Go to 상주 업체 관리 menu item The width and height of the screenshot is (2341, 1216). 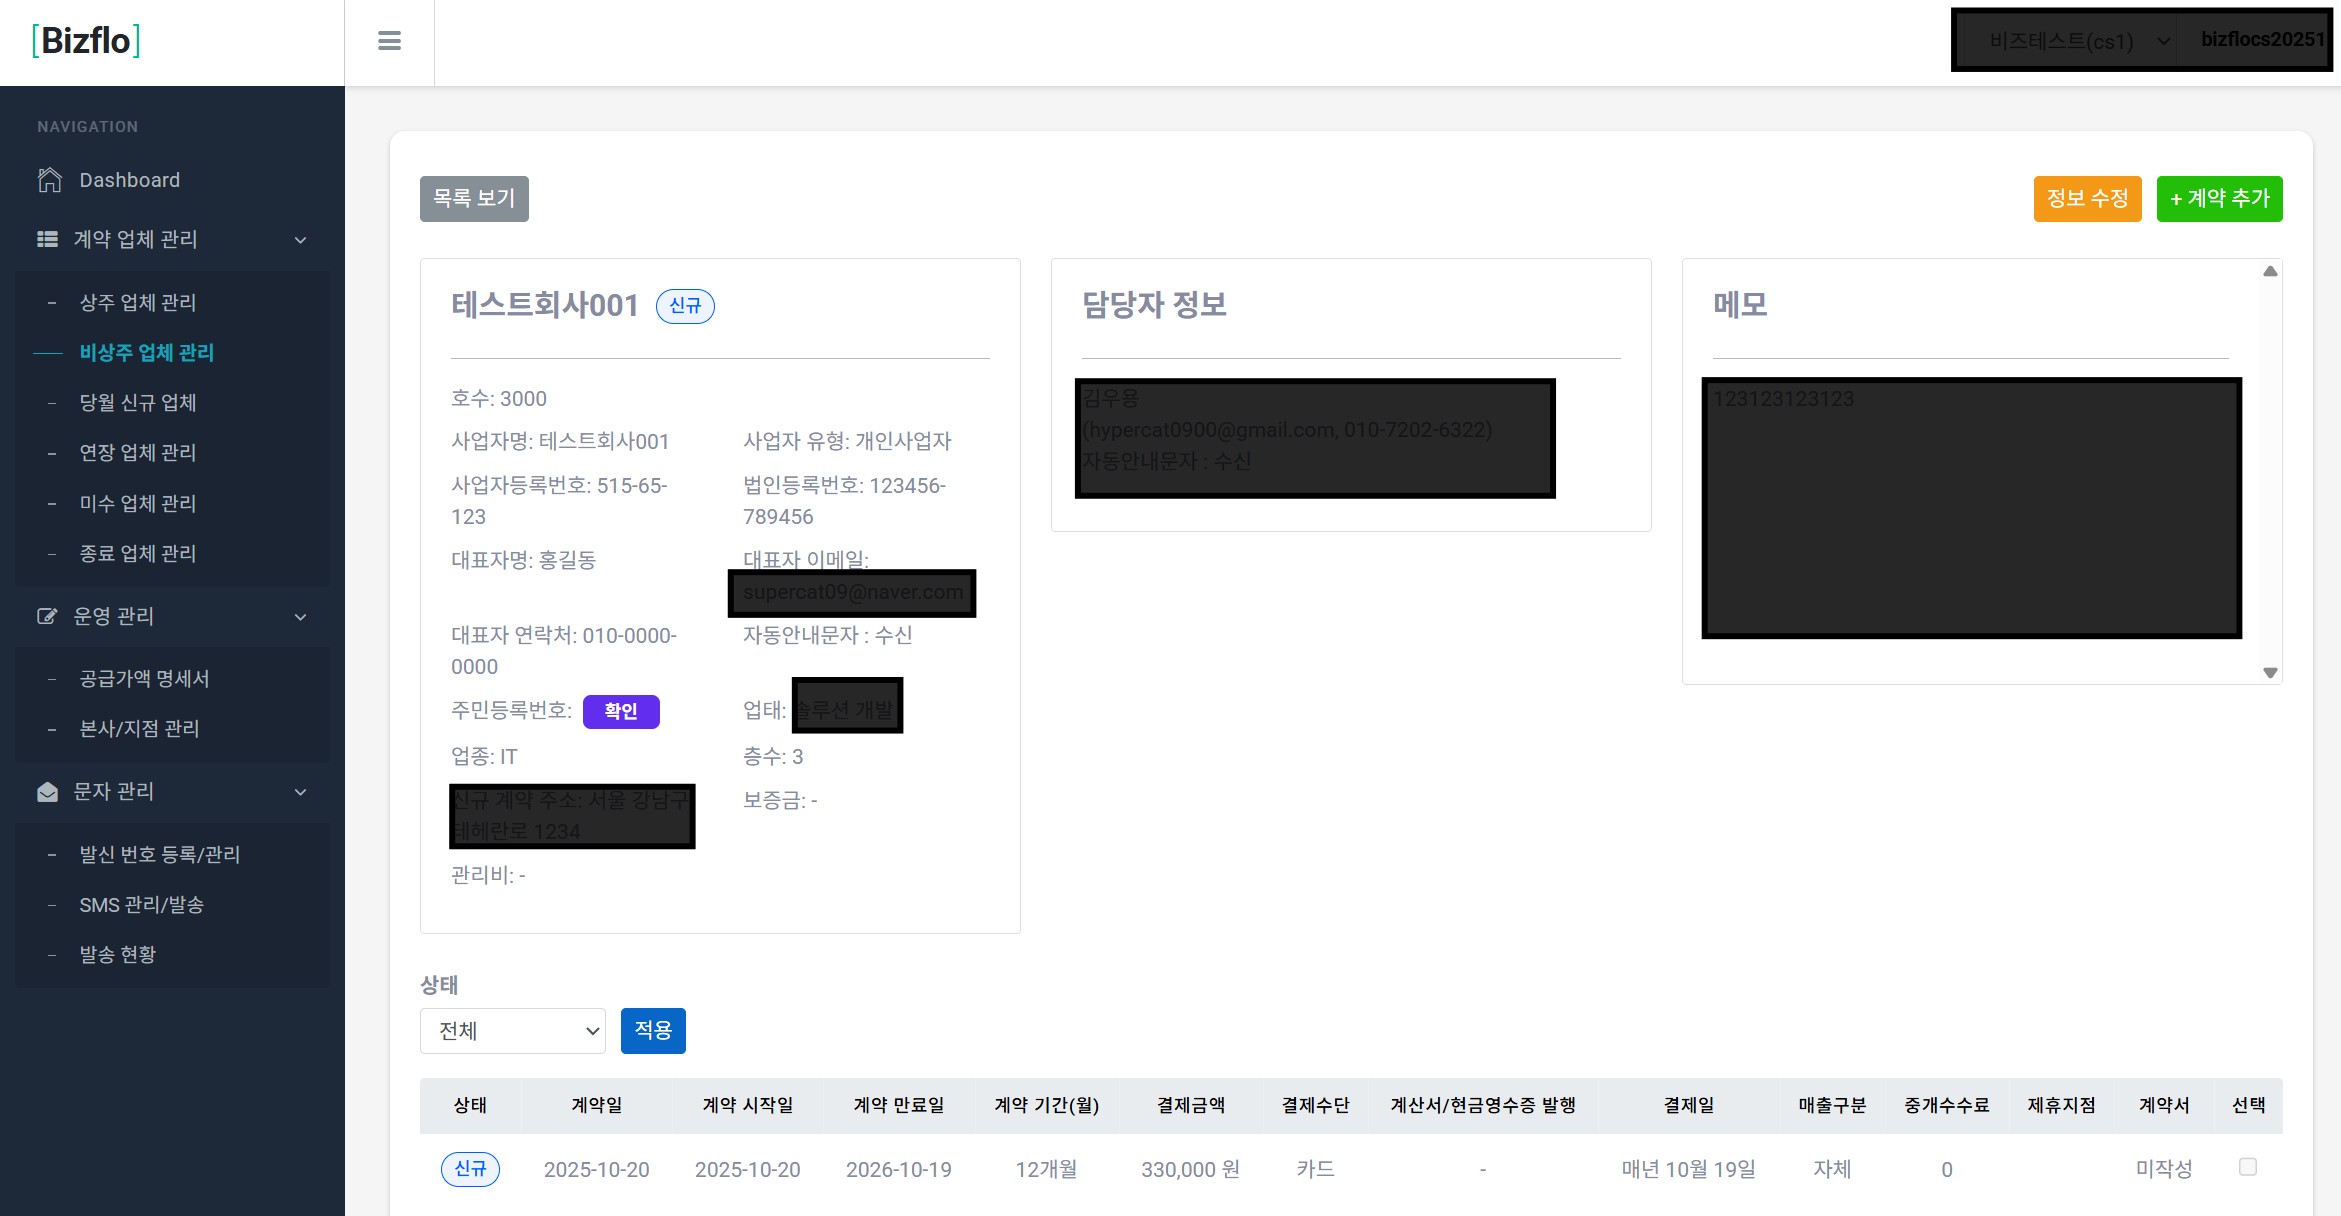pyautogui.click(x=138, y=302)
